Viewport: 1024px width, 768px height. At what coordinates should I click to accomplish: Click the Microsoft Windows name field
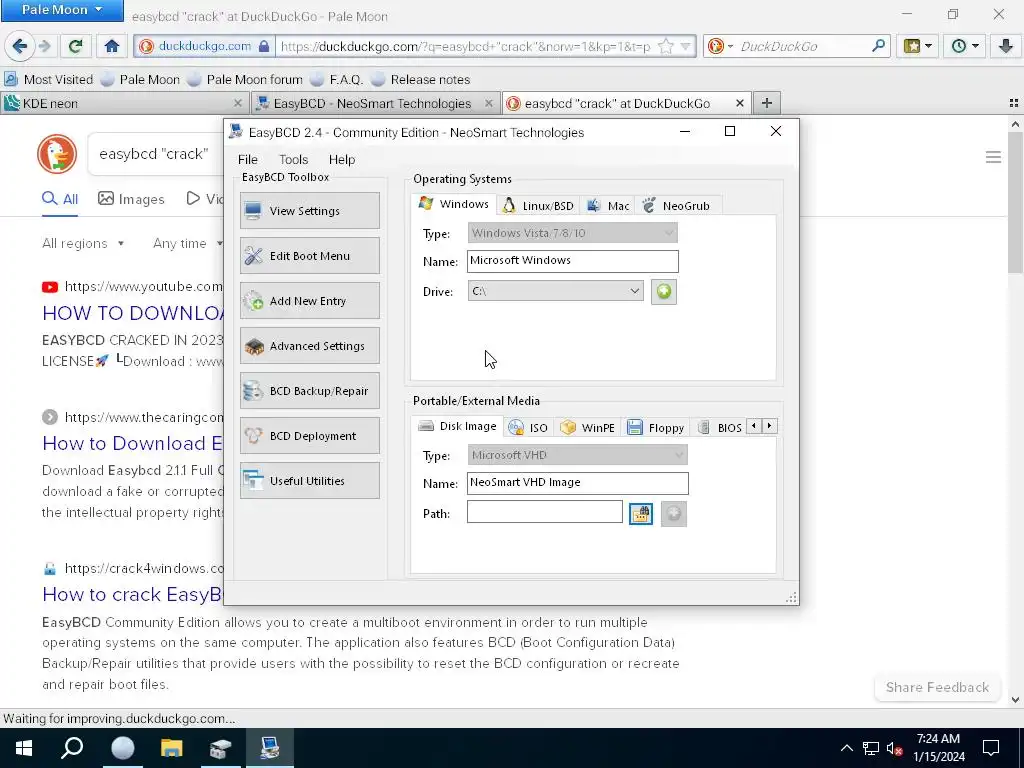coord(573,261)
